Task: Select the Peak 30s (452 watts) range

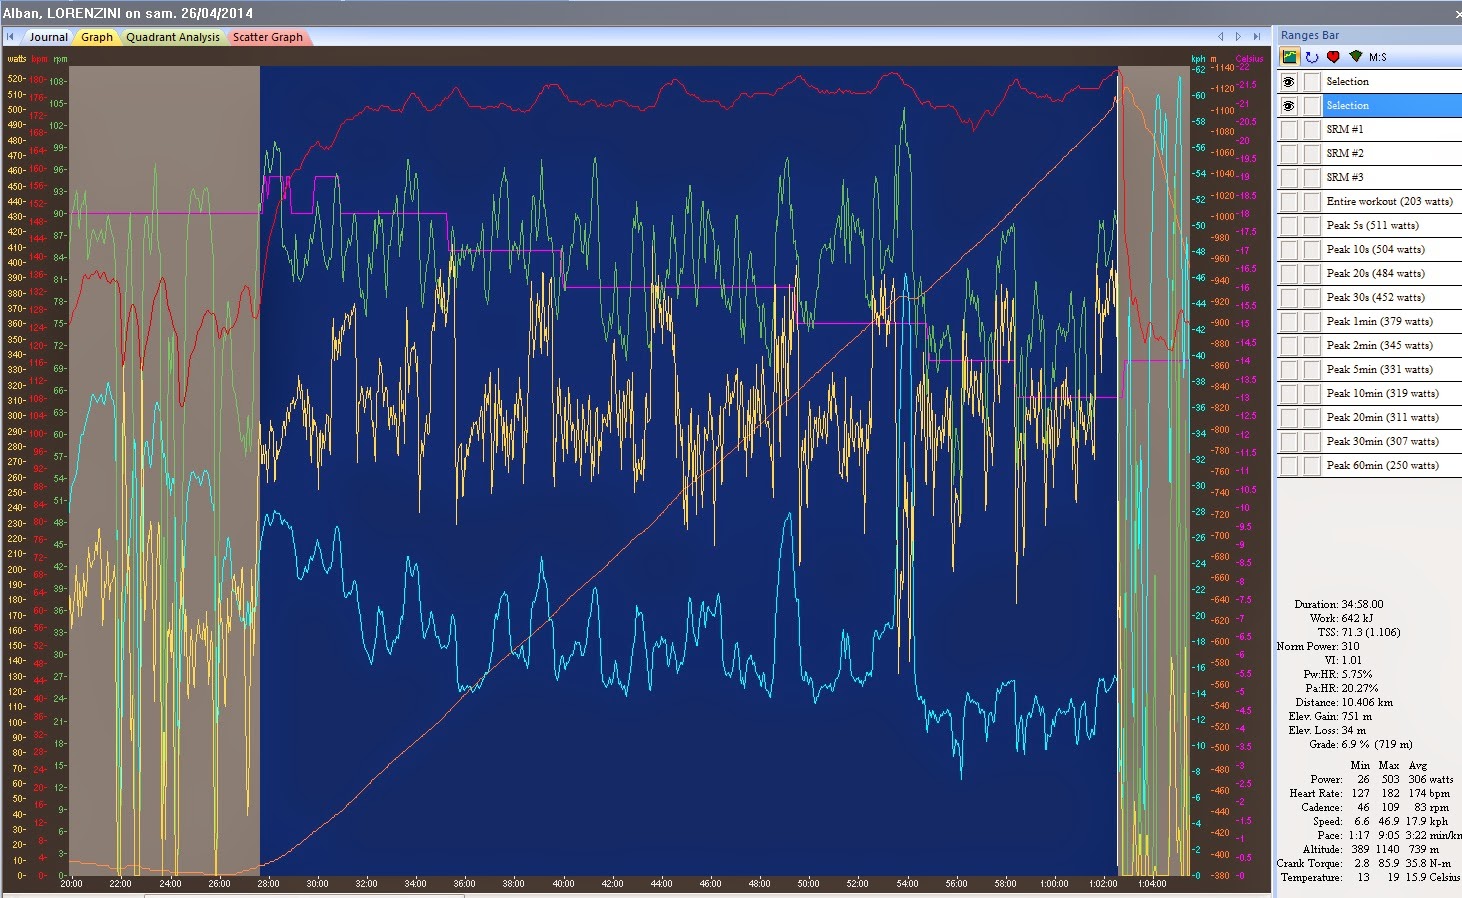Action: point(1391,298)
